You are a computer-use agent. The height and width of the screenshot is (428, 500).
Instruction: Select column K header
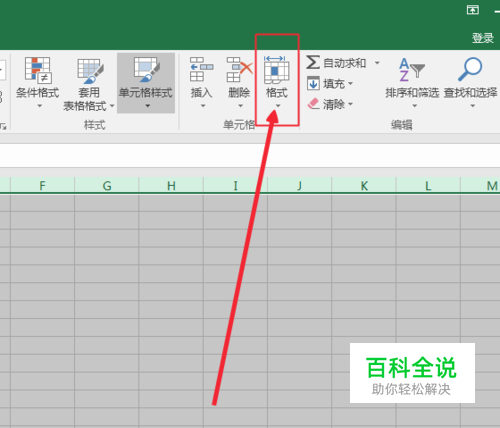364,185
